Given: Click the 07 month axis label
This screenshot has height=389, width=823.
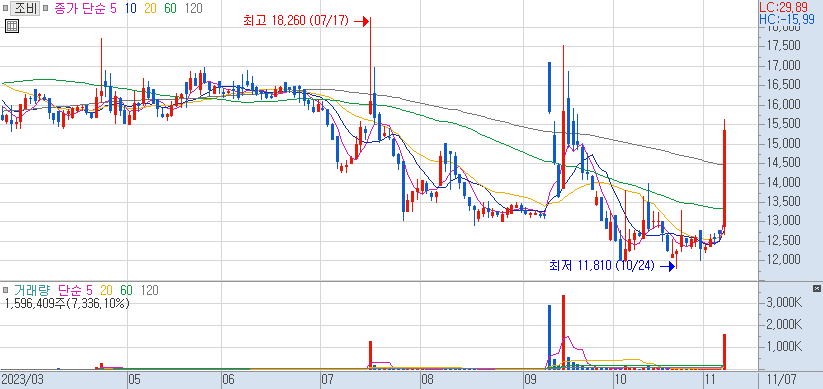Looking at the screenshot, I should pos(328,379).
